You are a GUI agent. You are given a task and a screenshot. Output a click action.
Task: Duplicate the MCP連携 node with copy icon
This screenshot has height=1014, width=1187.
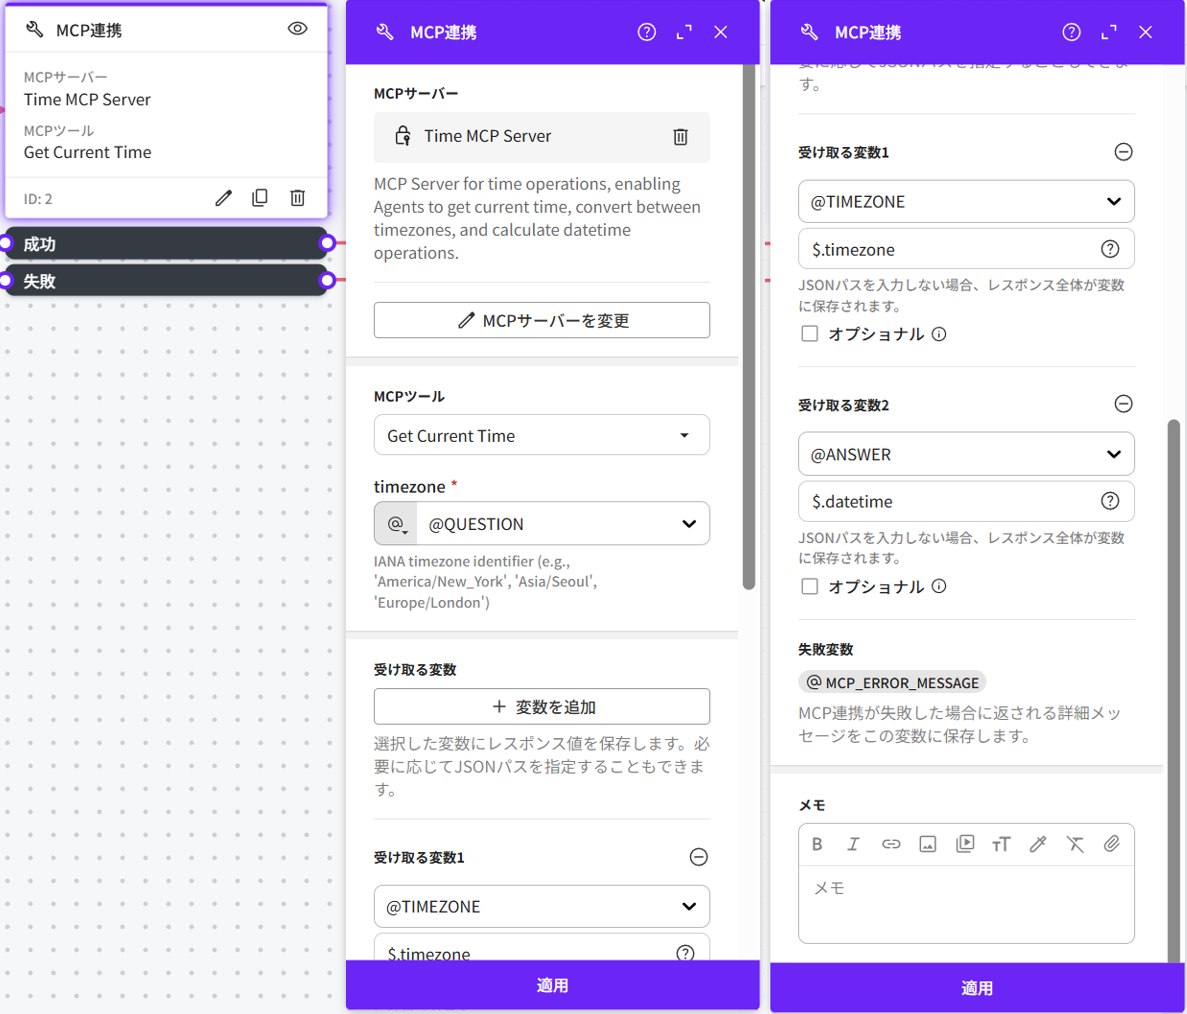tap(260, 198)
